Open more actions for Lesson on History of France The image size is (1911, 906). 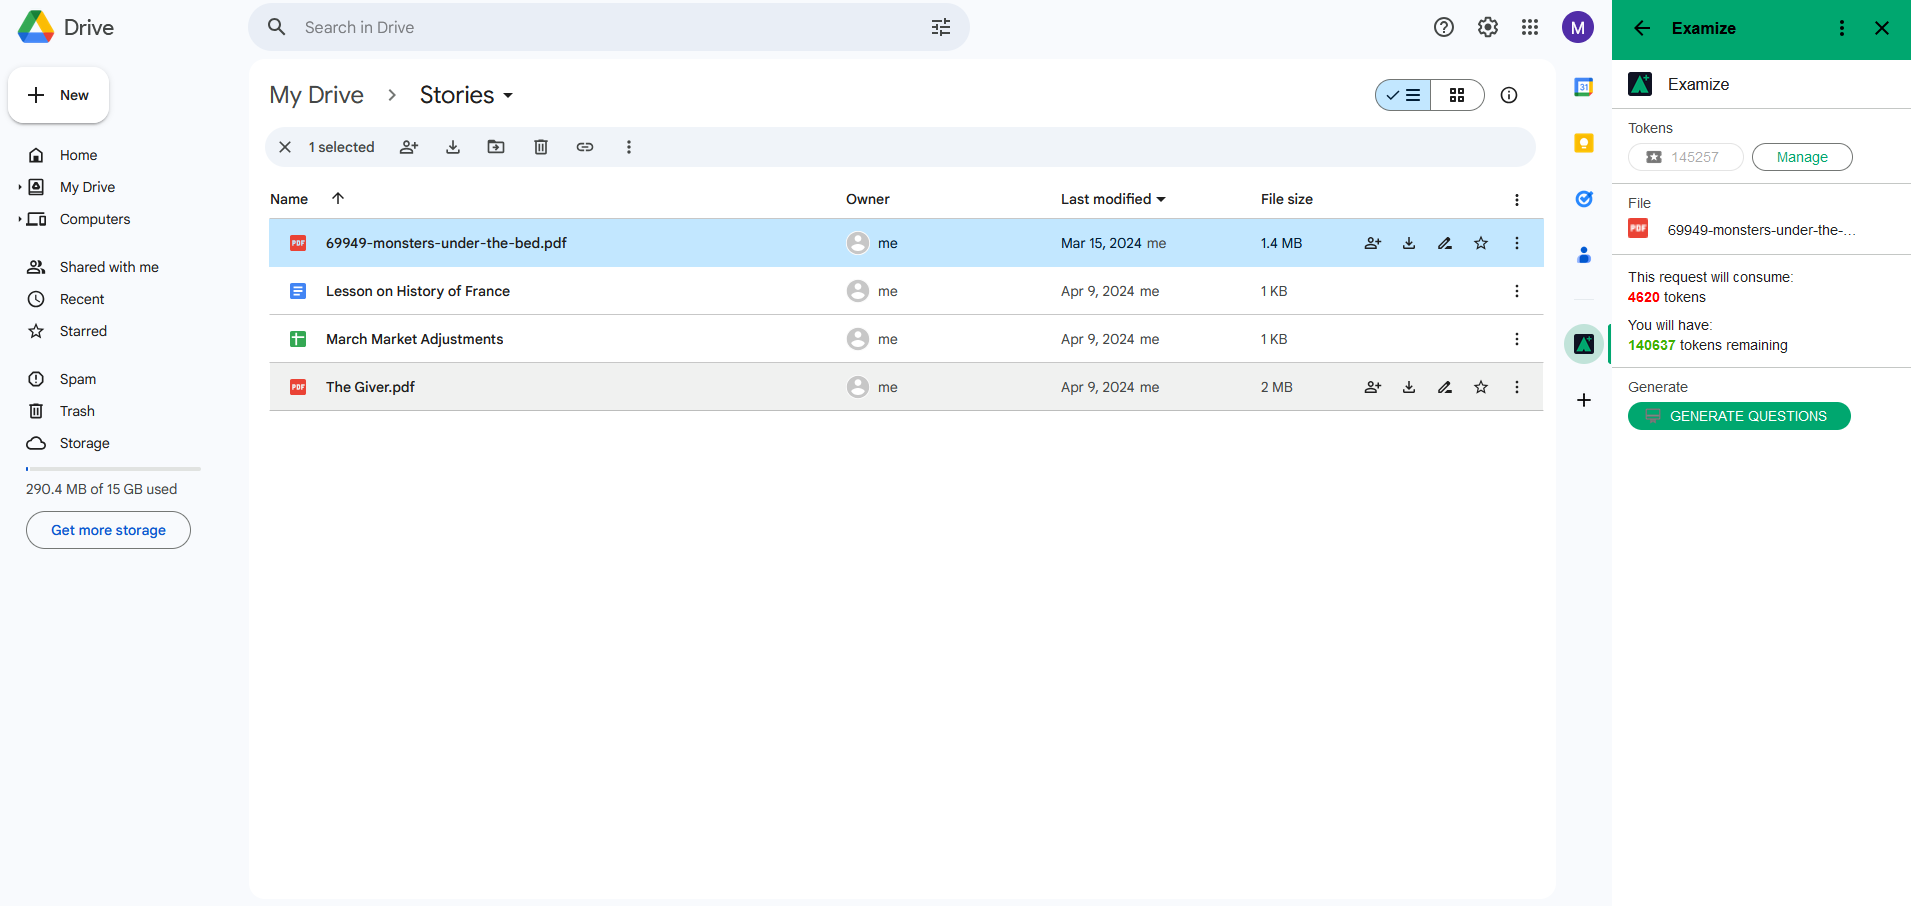[1517, 291]
